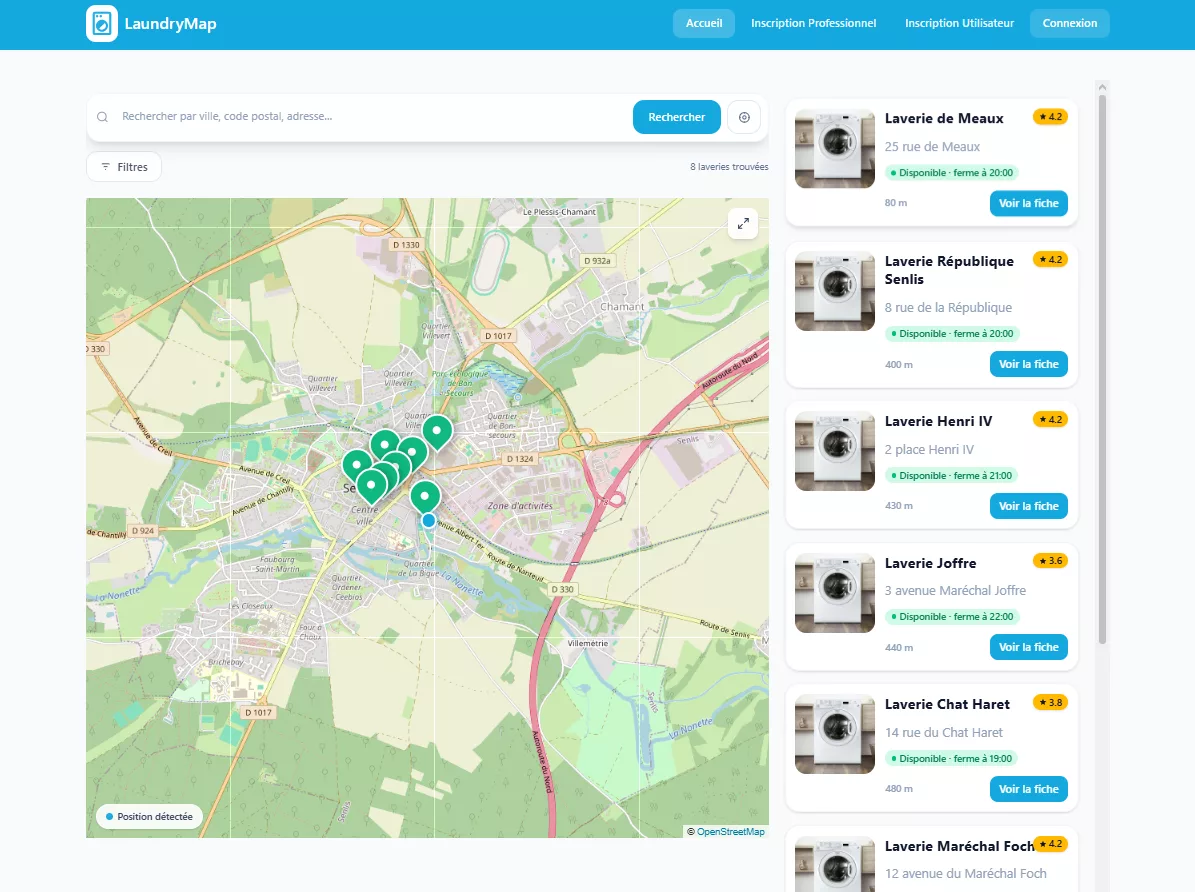
Task: Click the search magnifier icon
Action: [x=102, y=117]
